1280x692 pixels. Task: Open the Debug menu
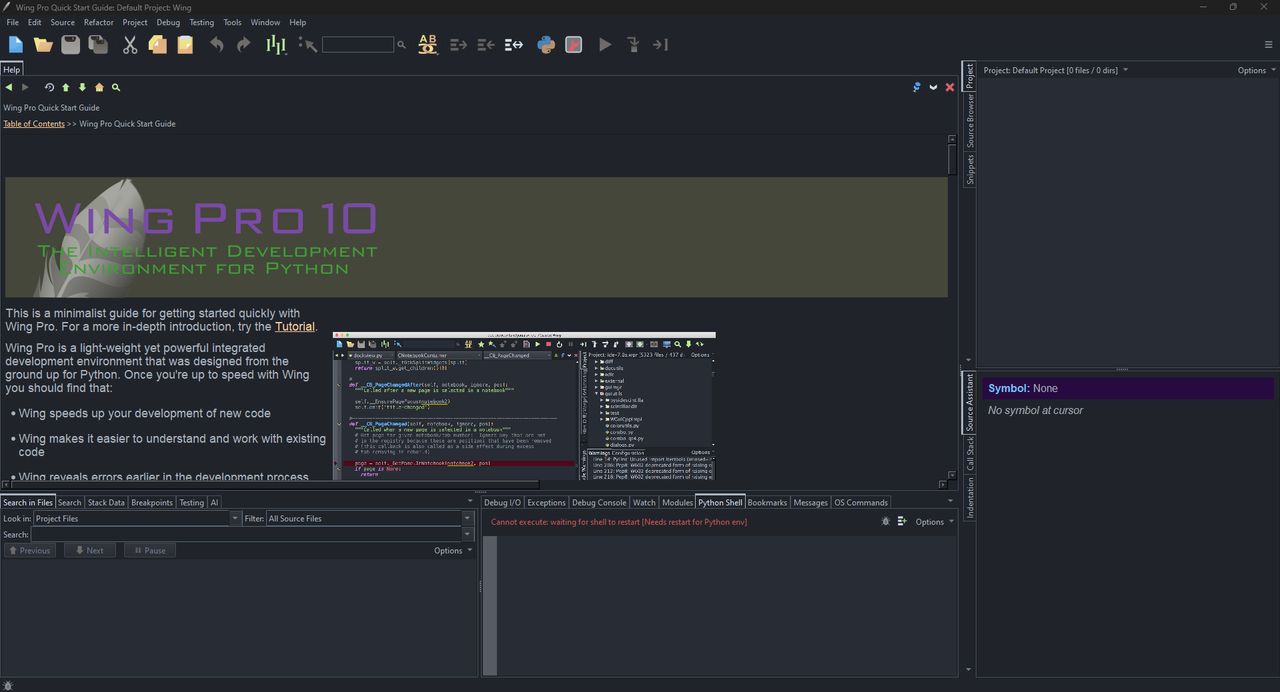[x=168, y=22]
